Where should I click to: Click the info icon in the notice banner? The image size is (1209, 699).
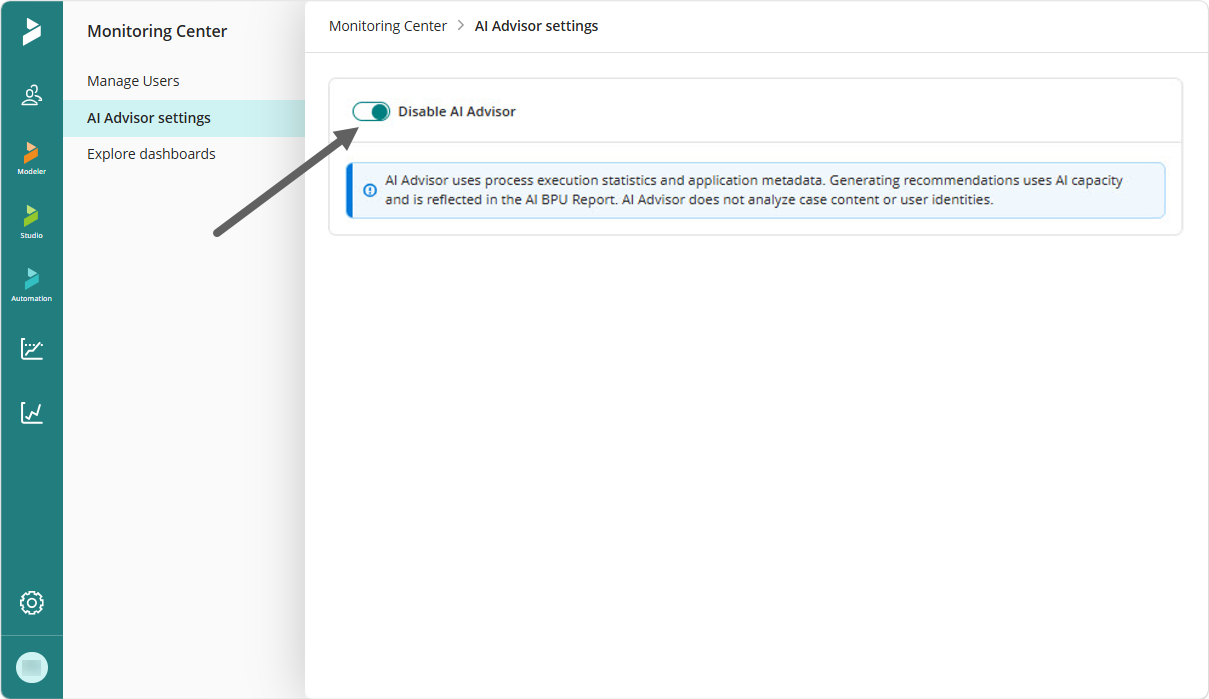[x=370, y=189]
